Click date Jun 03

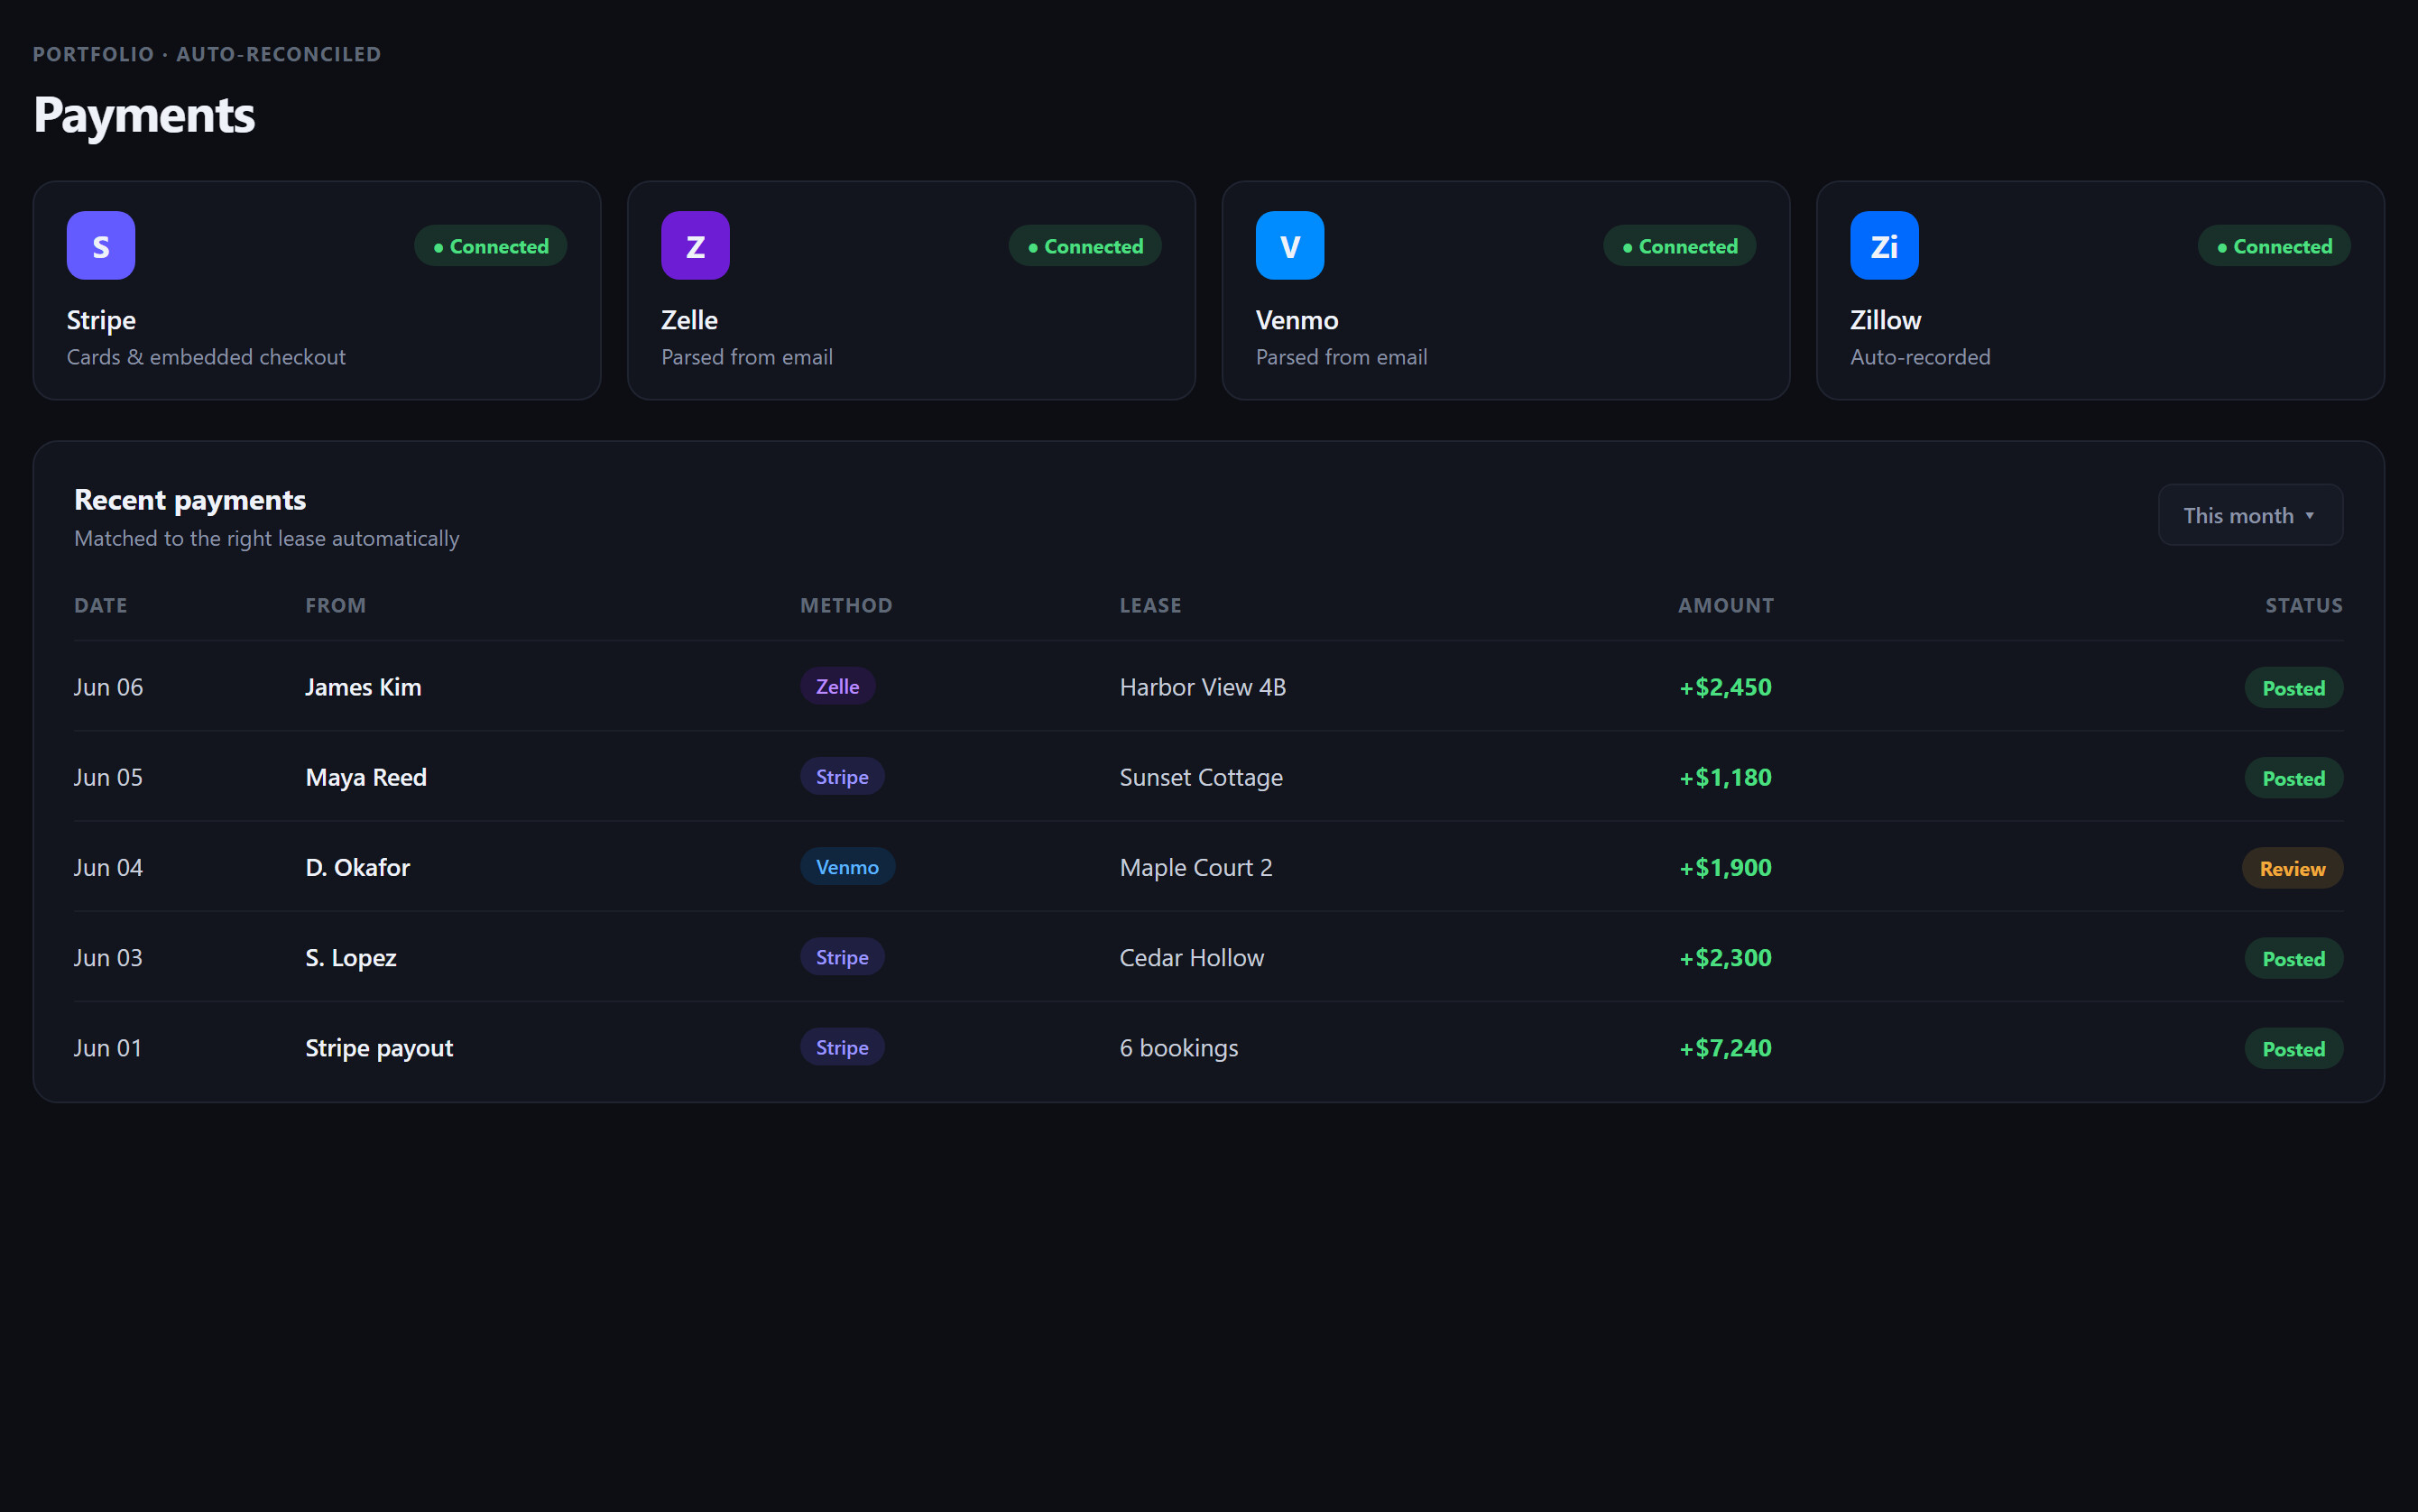click(x=108, y=957)
